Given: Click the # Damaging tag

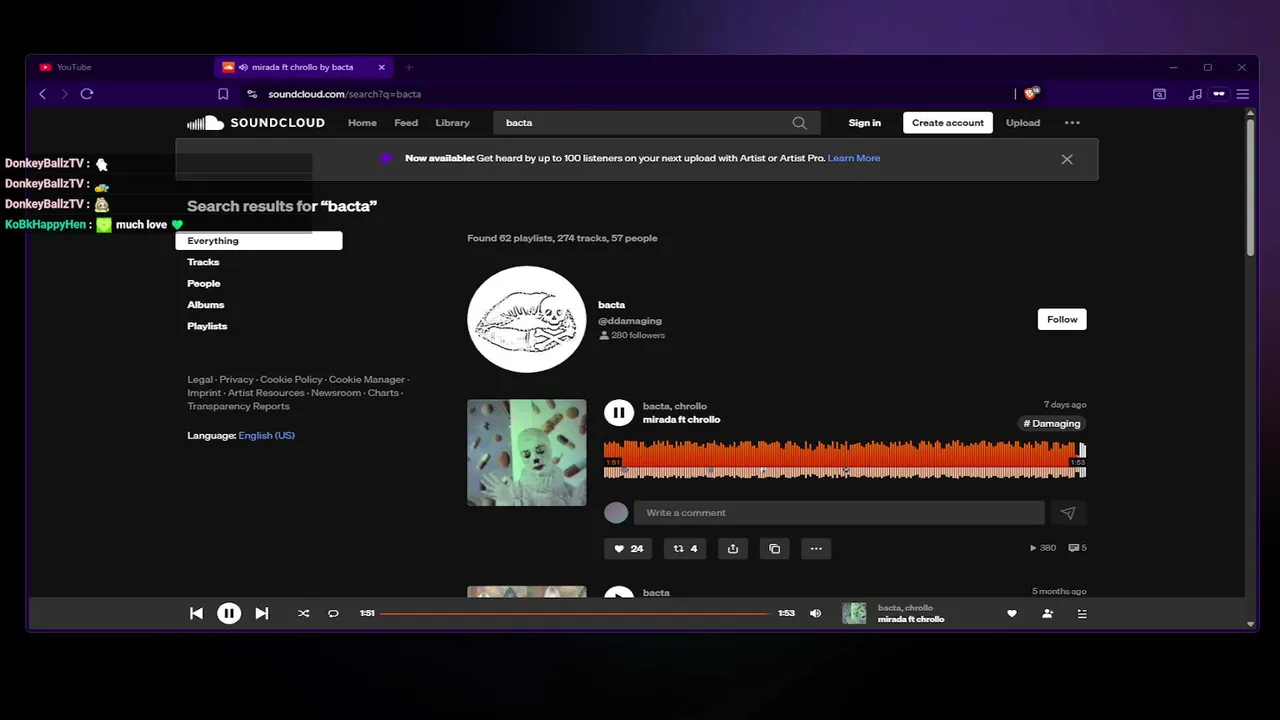Looking at the screenshot, I should click(x=1052, y=423).
